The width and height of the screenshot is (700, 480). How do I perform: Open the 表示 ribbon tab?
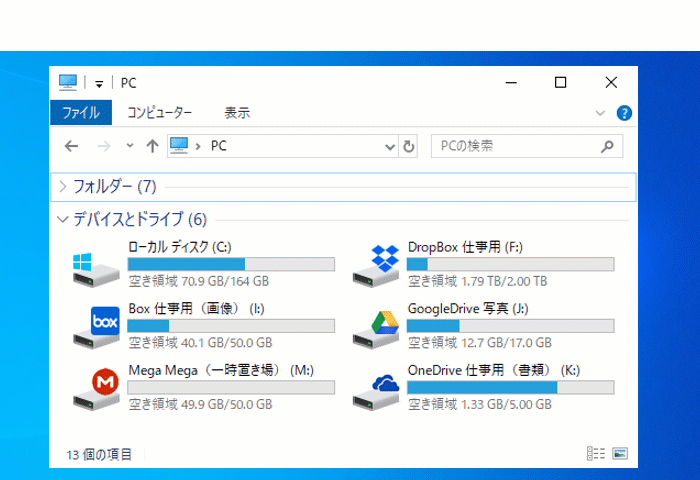coord(237,113)
